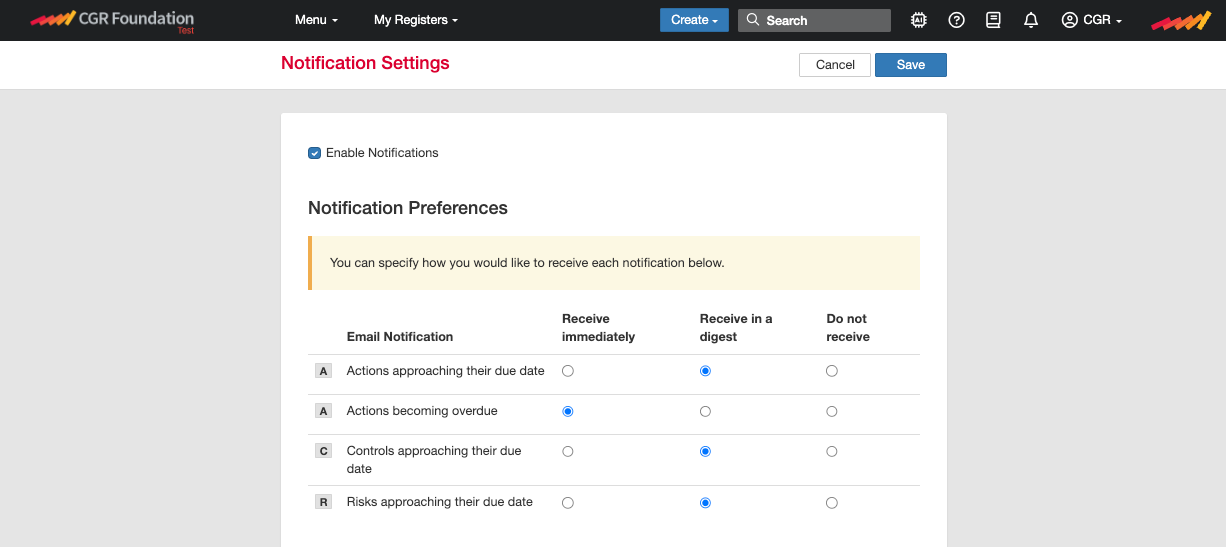This screenshot has width=1226, height=547.
Task: Click the Save button
Action: coord(910,65)
